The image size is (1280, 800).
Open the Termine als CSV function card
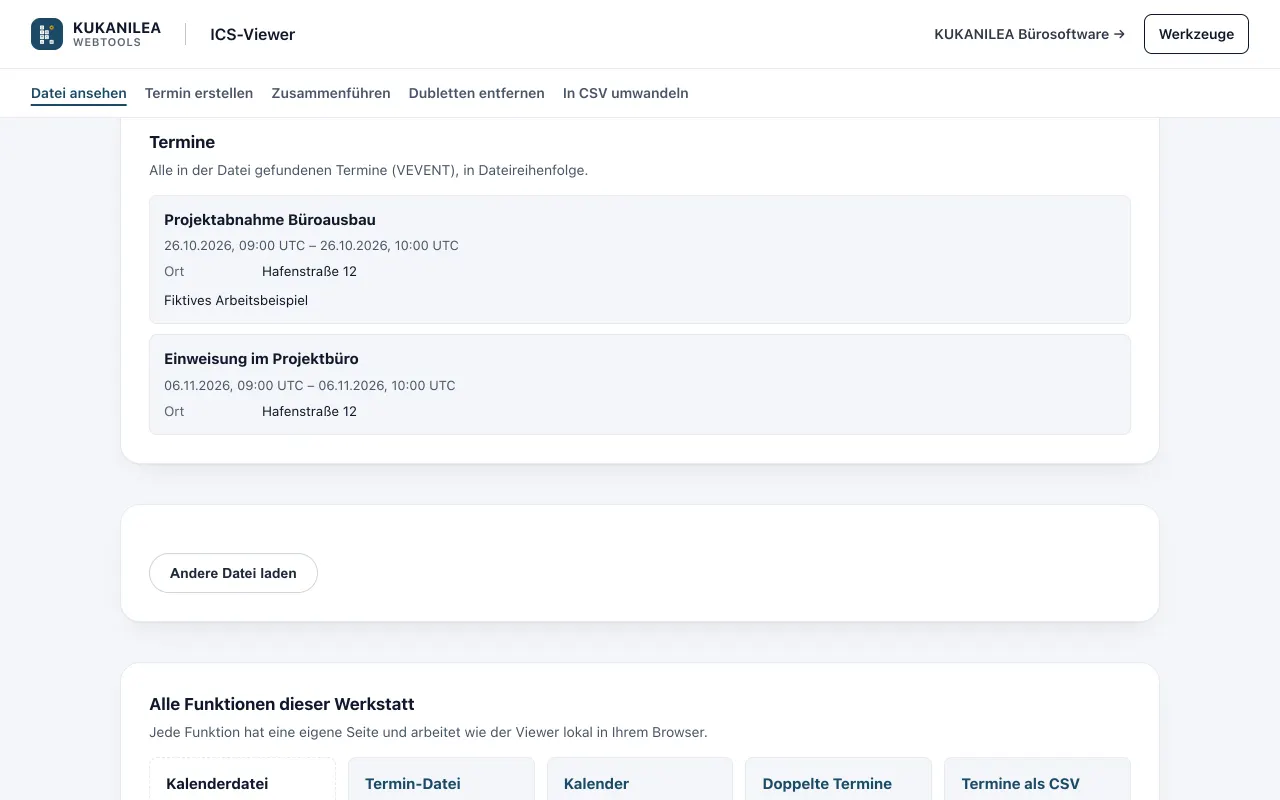[1038, 779]
